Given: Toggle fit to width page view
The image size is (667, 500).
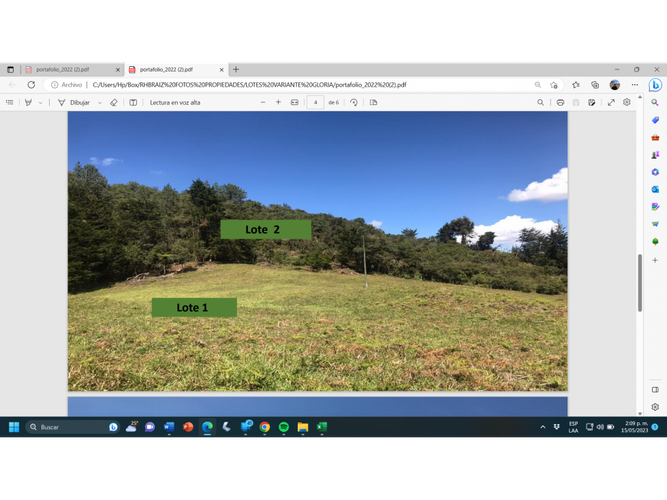Looking at the screenshot, I should click(294, 103).
